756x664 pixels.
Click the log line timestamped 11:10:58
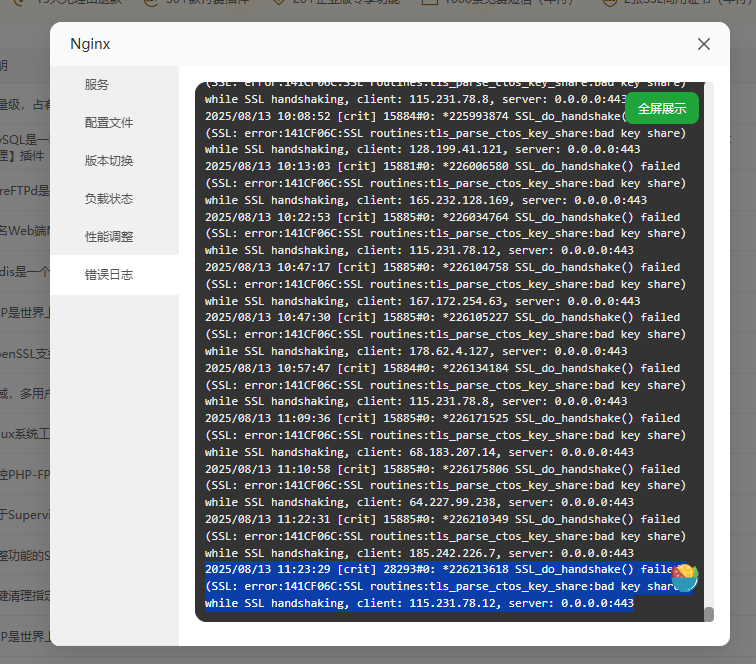coord(442,469)
